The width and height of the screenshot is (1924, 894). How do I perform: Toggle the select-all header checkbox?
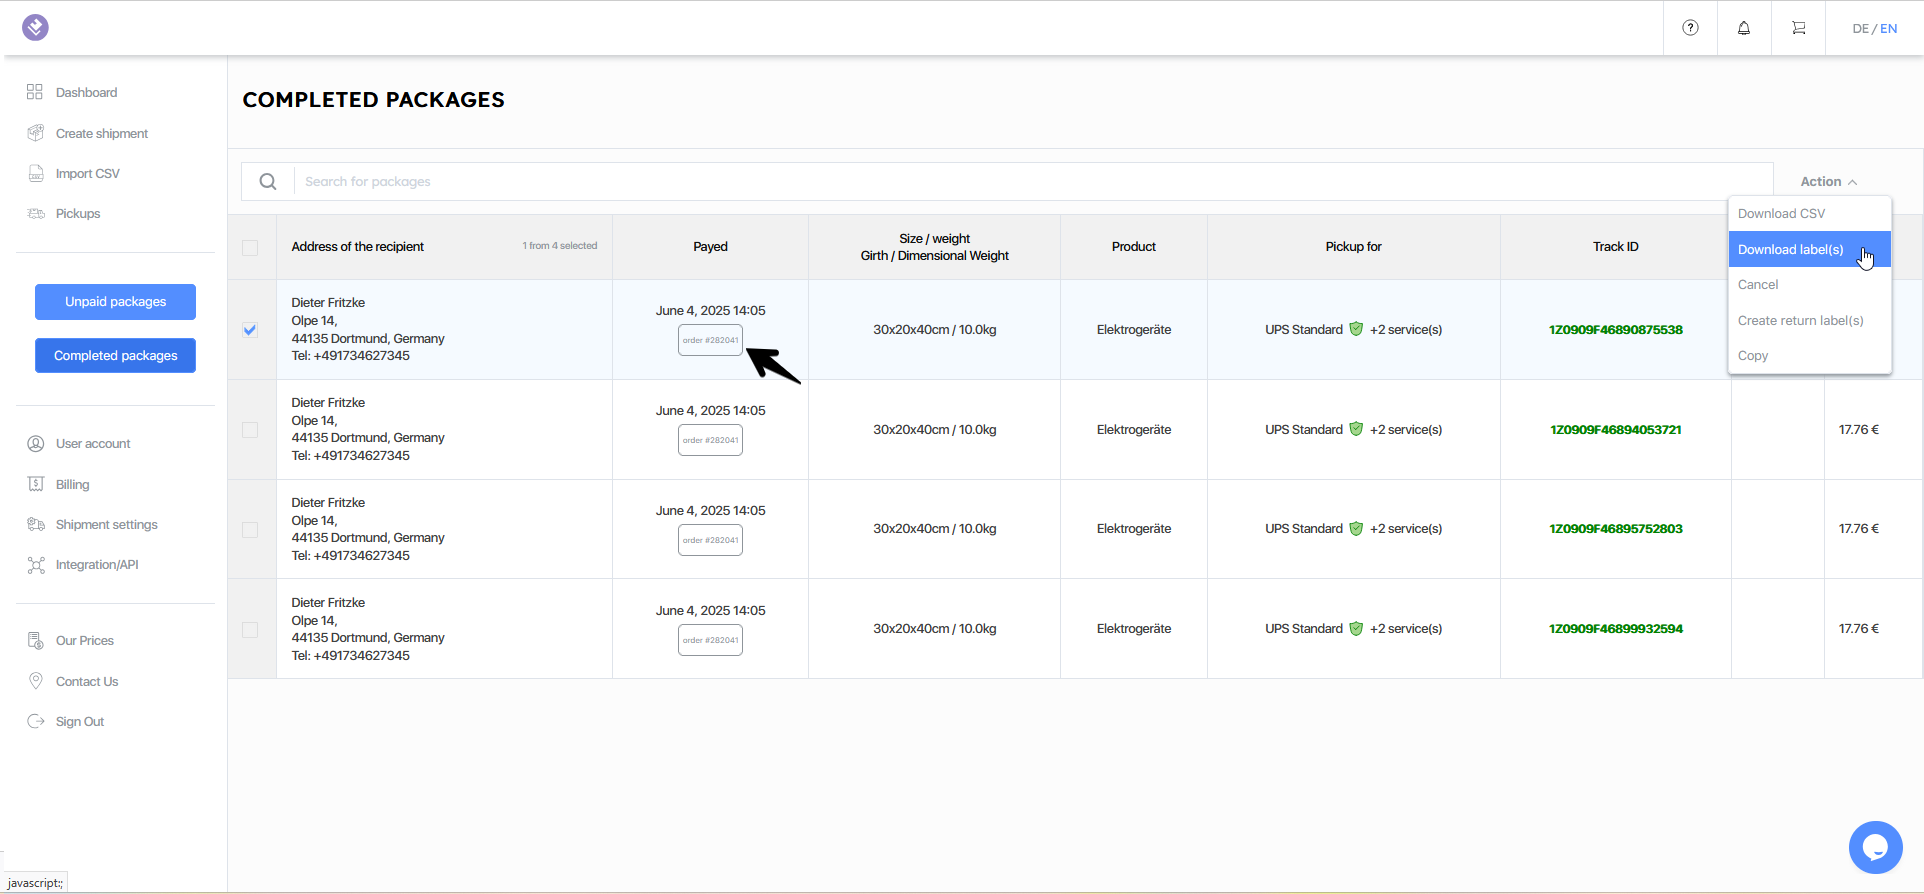(x=250, y=247)
